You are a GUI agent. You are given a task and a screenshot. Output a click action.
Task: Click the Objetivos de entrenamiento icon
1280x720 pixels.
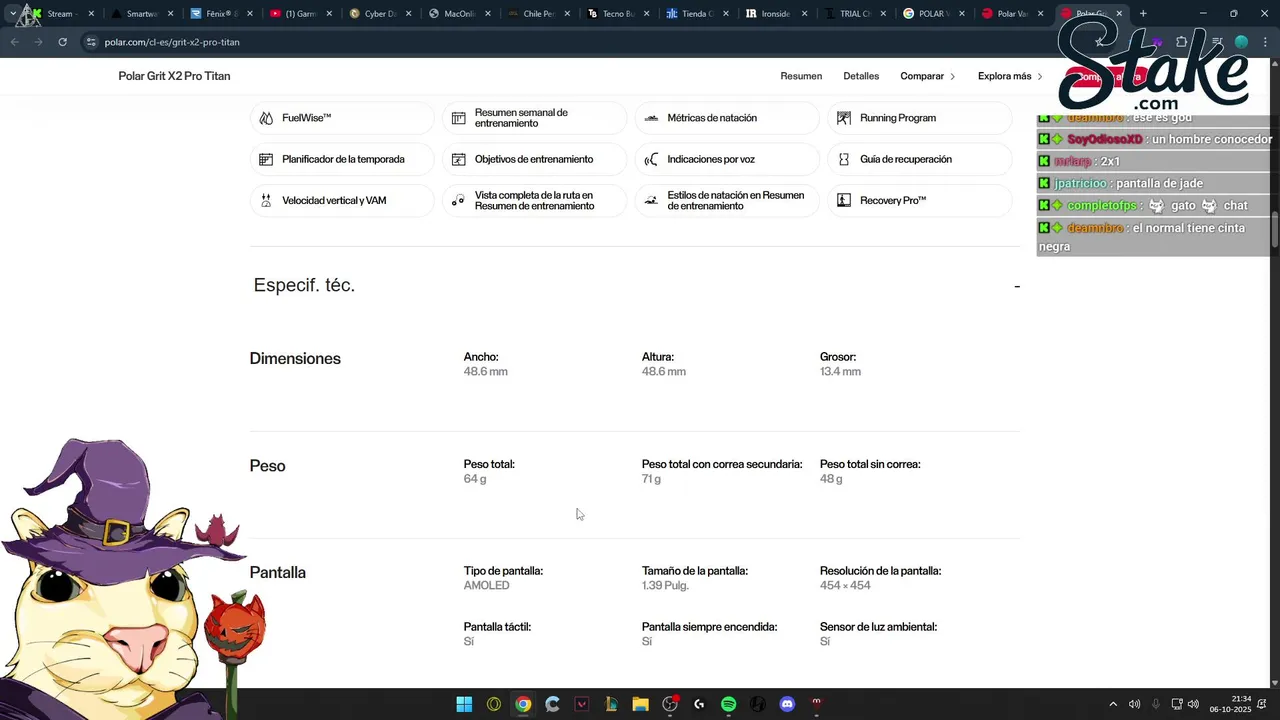(458, 159)
